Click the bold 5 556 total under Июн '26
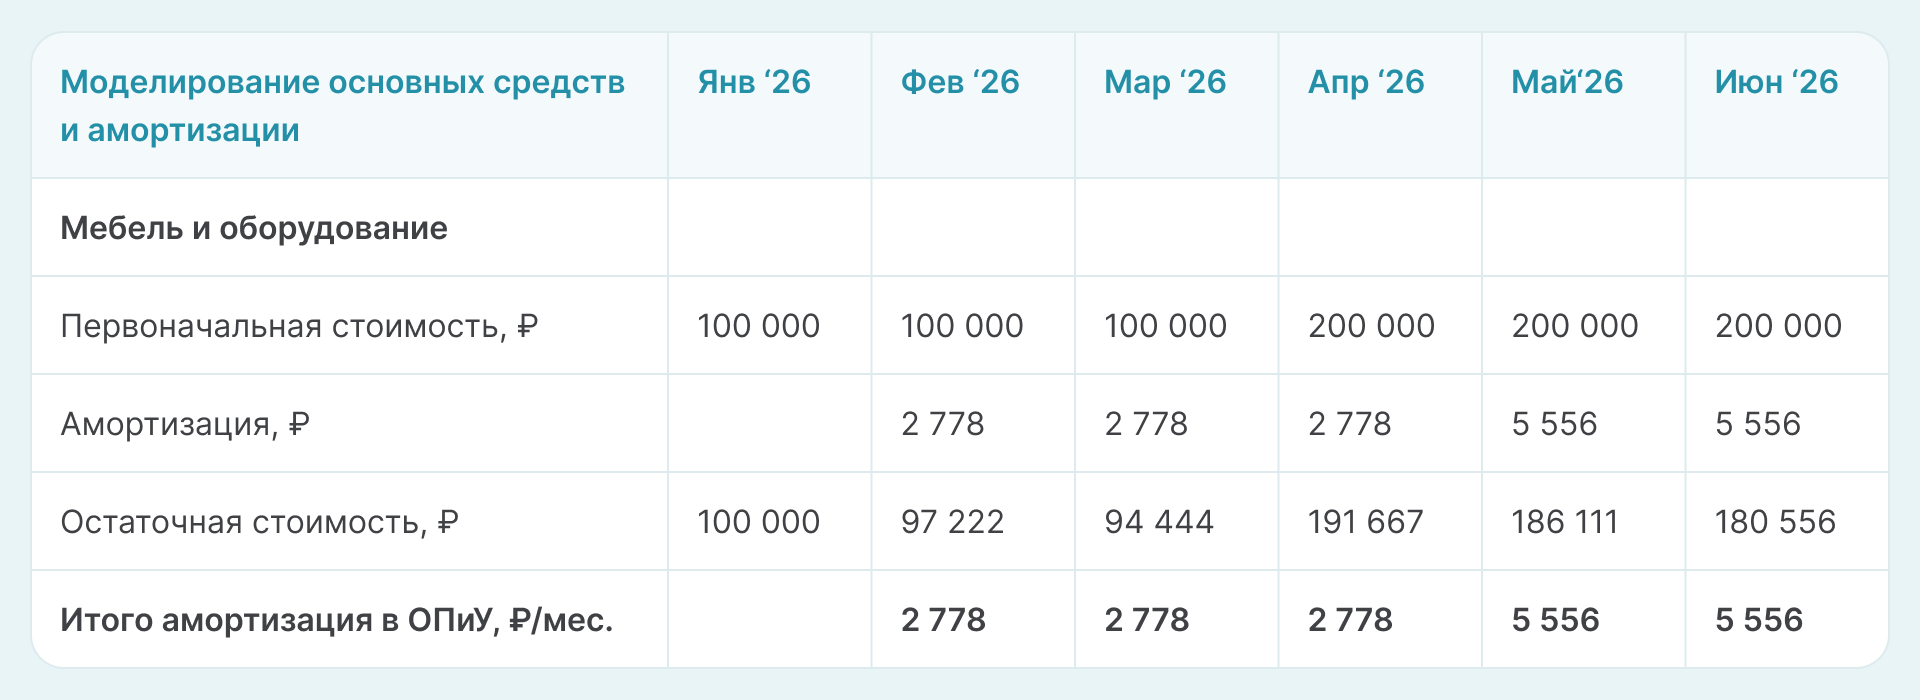This screenshot has height=700, width=1920. 1759,620
